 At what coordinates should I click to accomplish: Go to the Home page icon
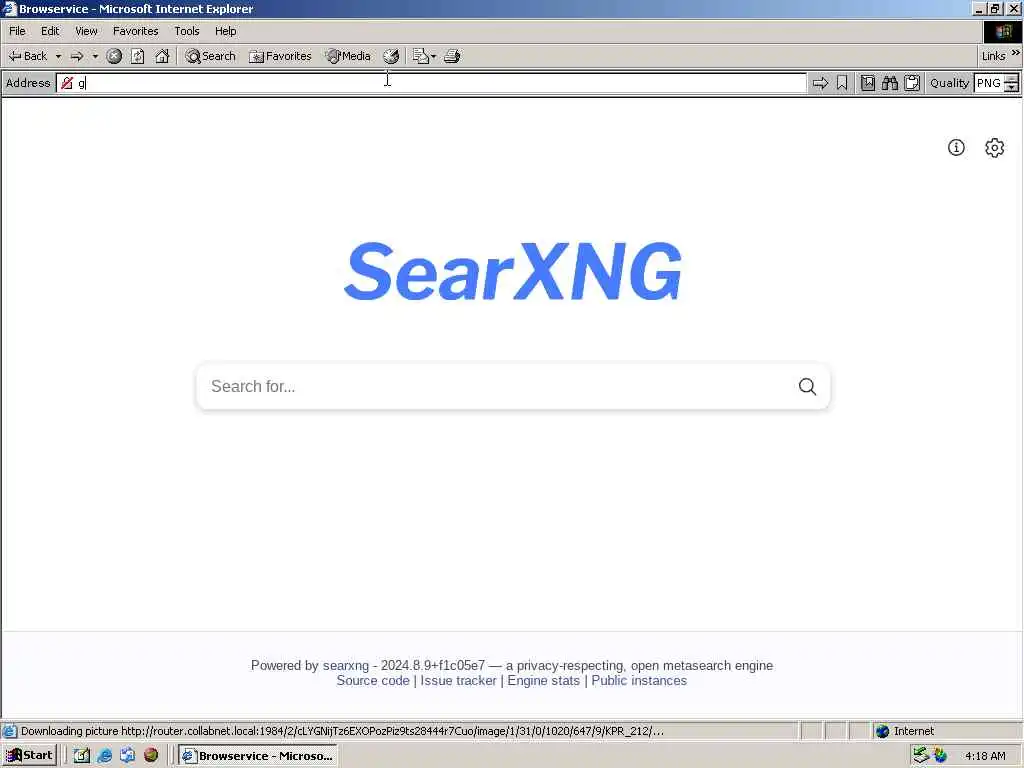coord(162,56)
